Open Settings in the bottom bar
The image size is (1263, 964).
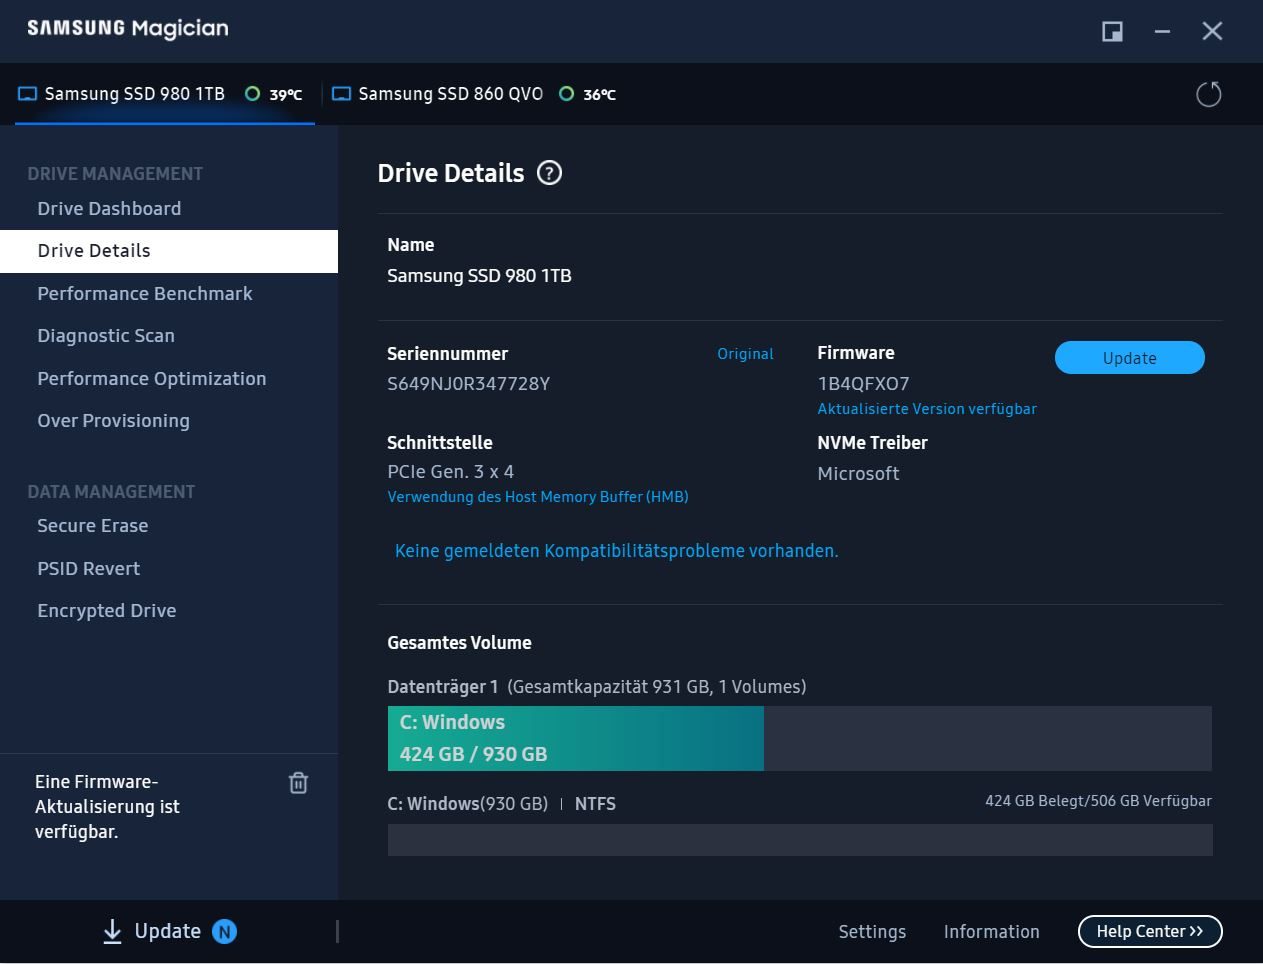tap(871, 932)
